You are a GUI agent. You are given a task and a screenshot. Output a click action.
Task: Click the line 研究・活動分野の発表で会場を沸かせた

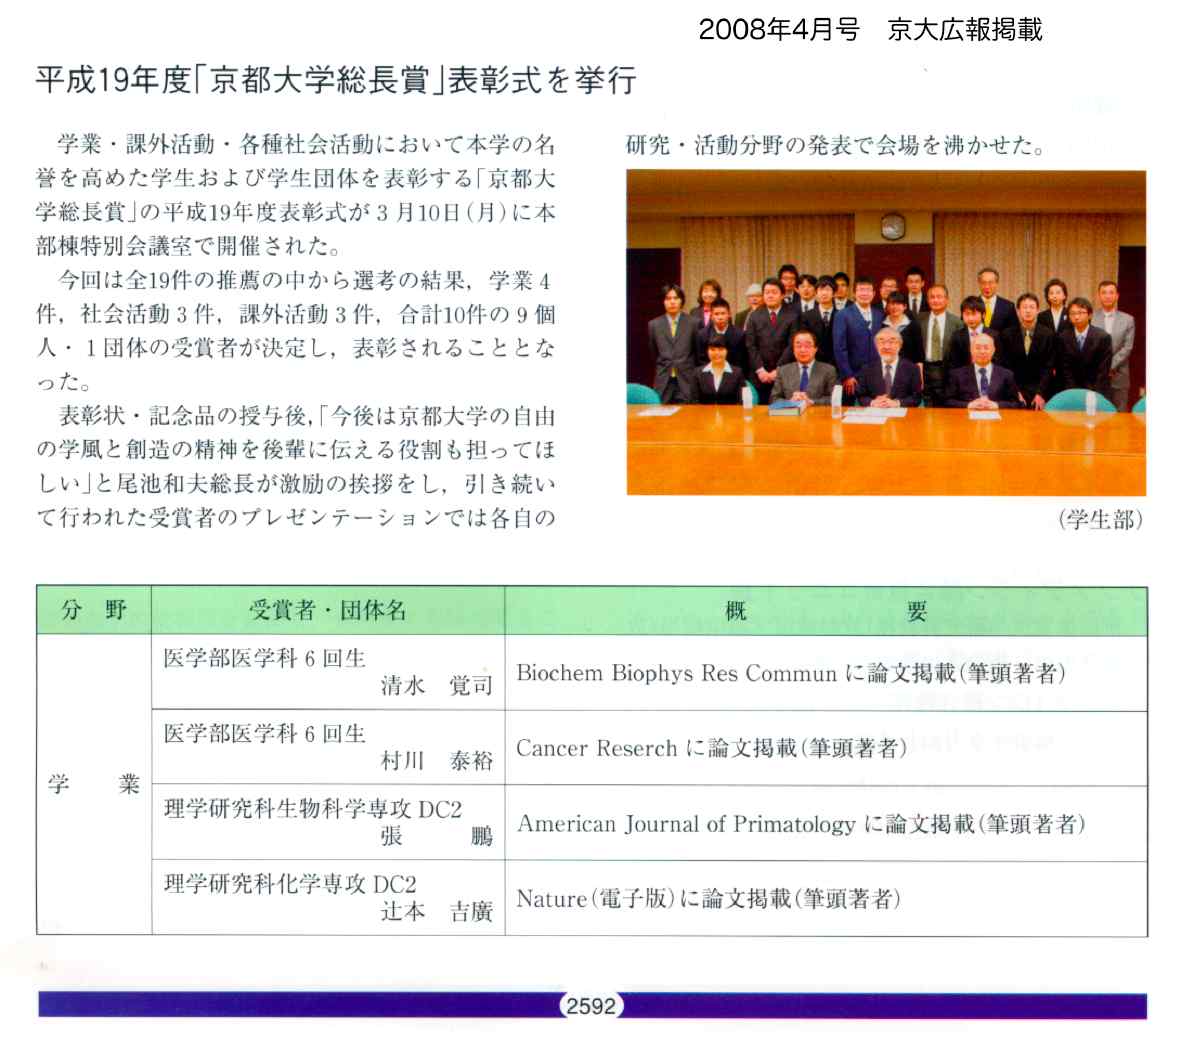tap(836, 145)
